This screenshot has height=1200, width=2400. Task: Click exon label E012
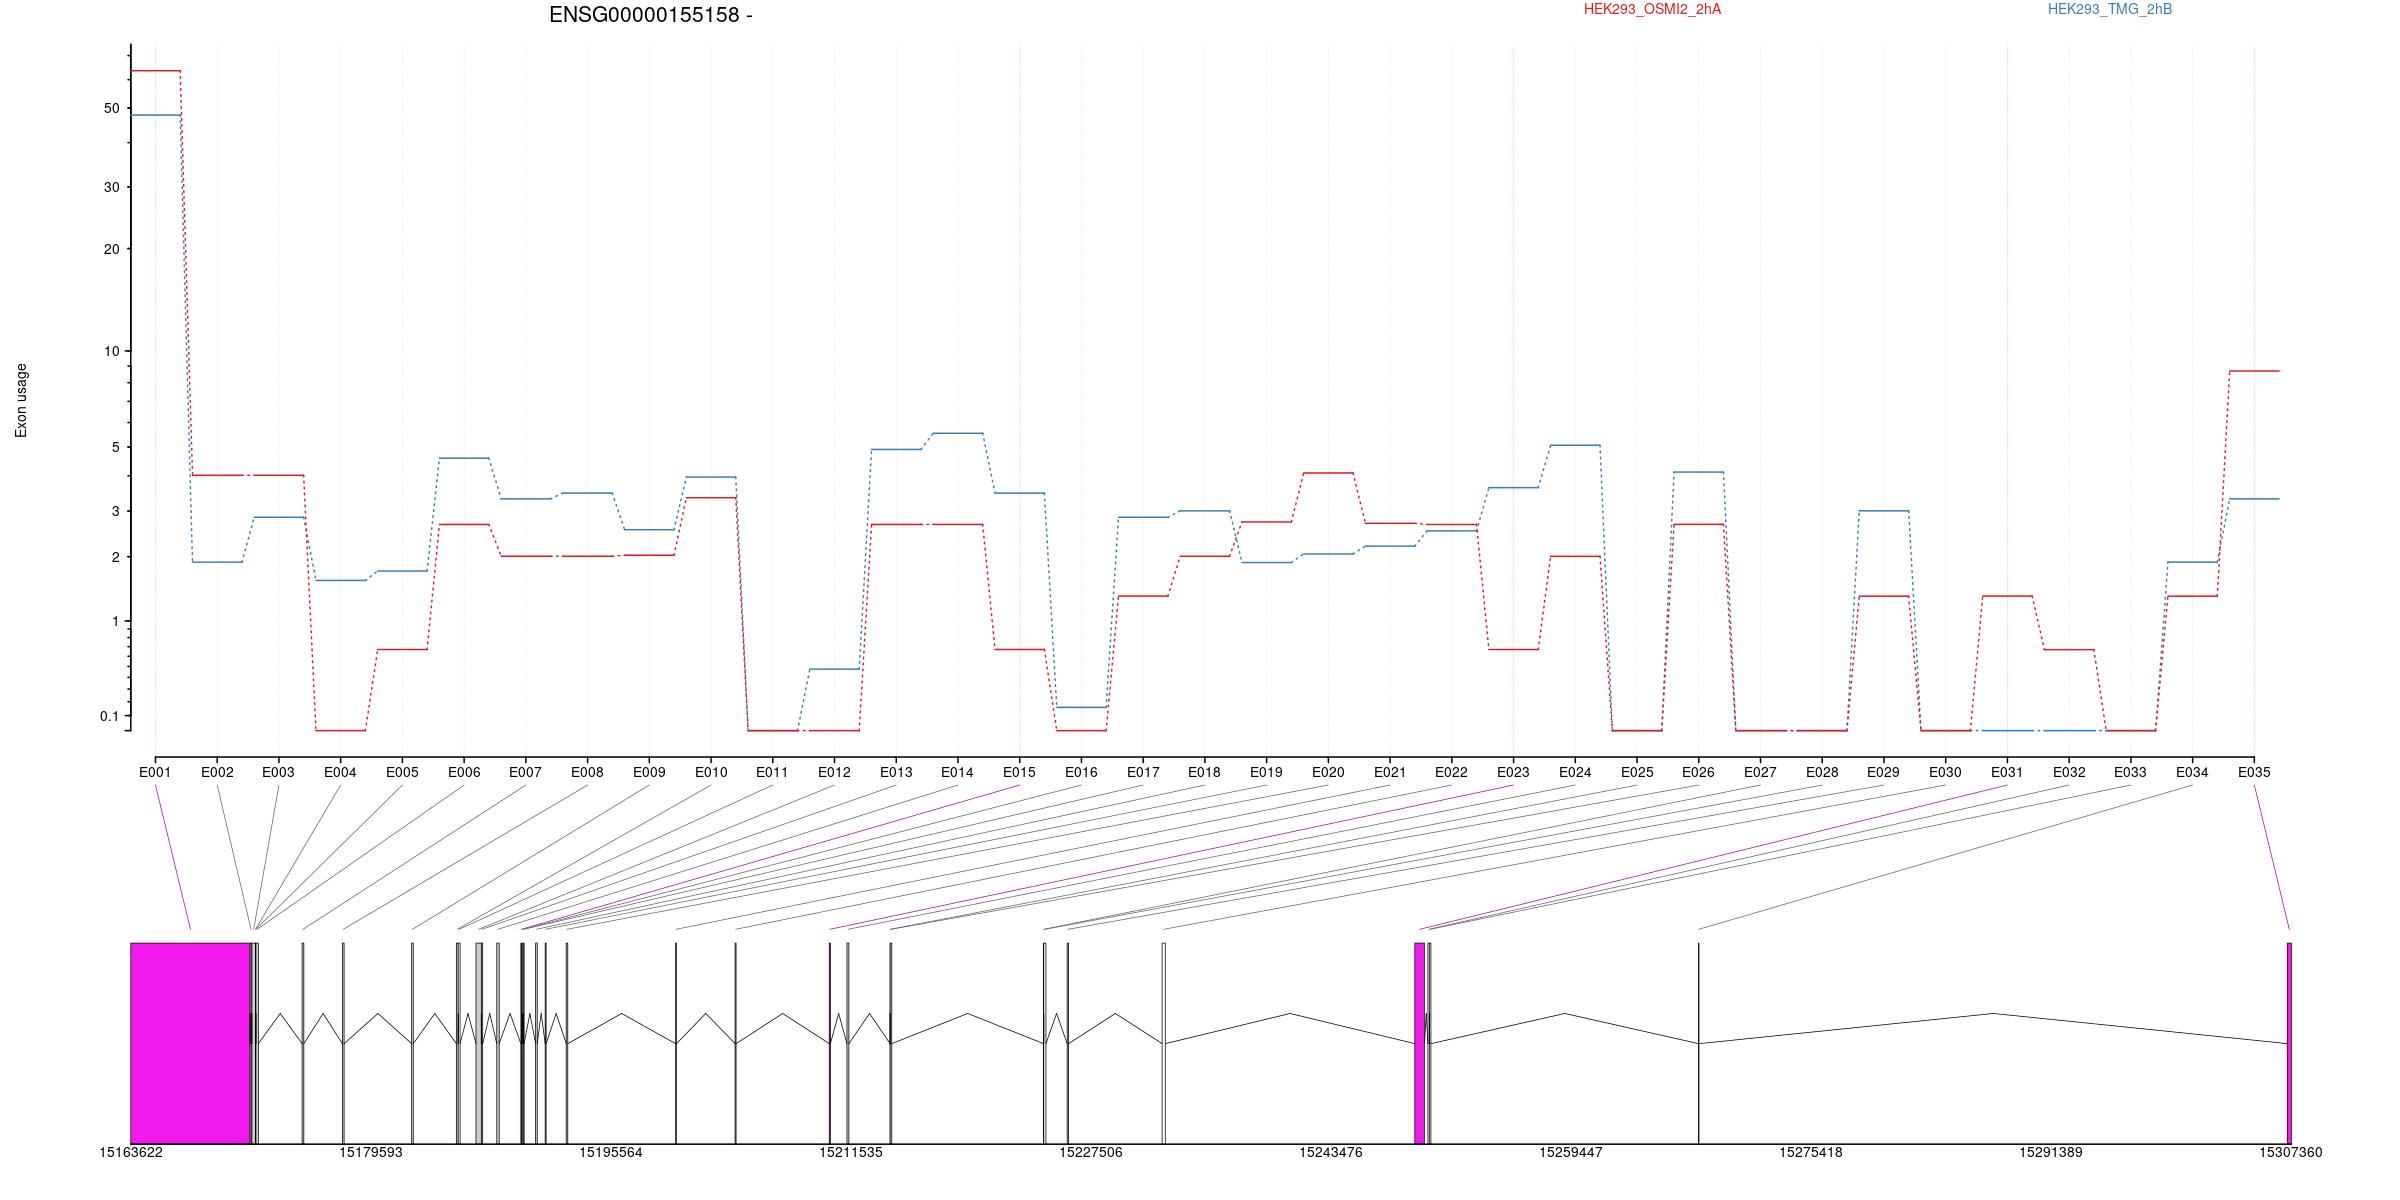pyautogui.click(x=834, y=772)
